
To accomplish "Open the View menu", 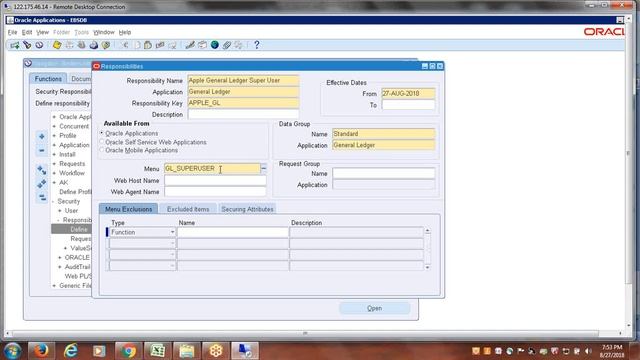I will click(x=42, y=32).
